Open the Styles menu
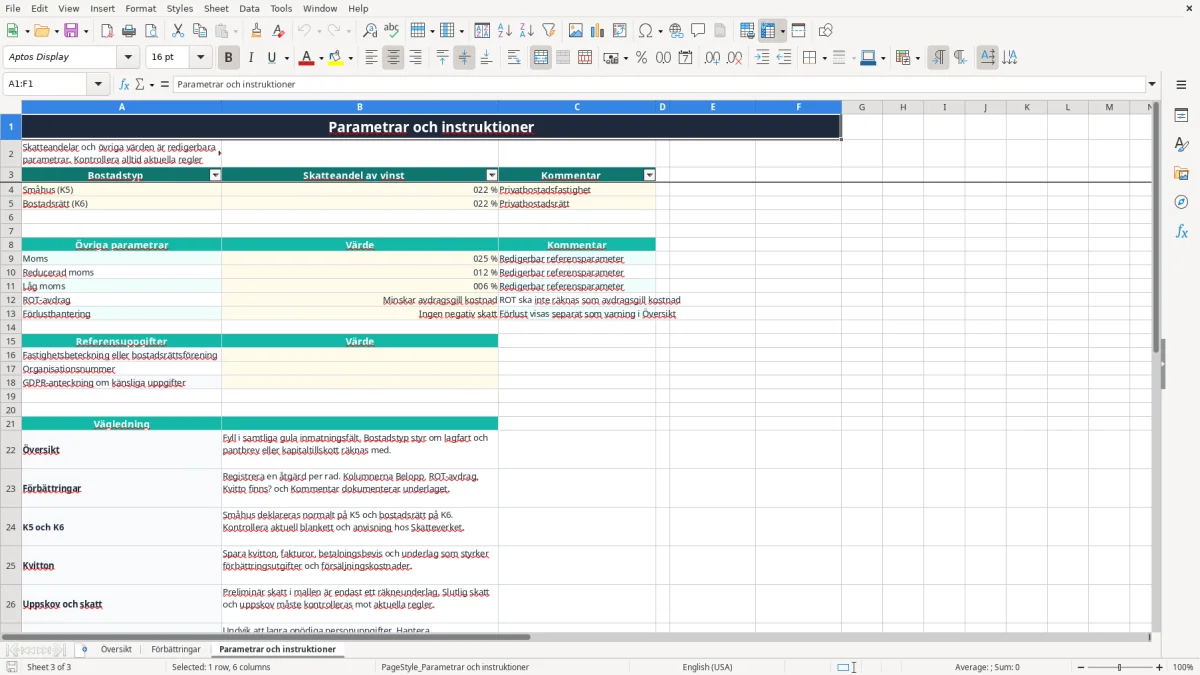The image size is (1200, 675). 180,8
